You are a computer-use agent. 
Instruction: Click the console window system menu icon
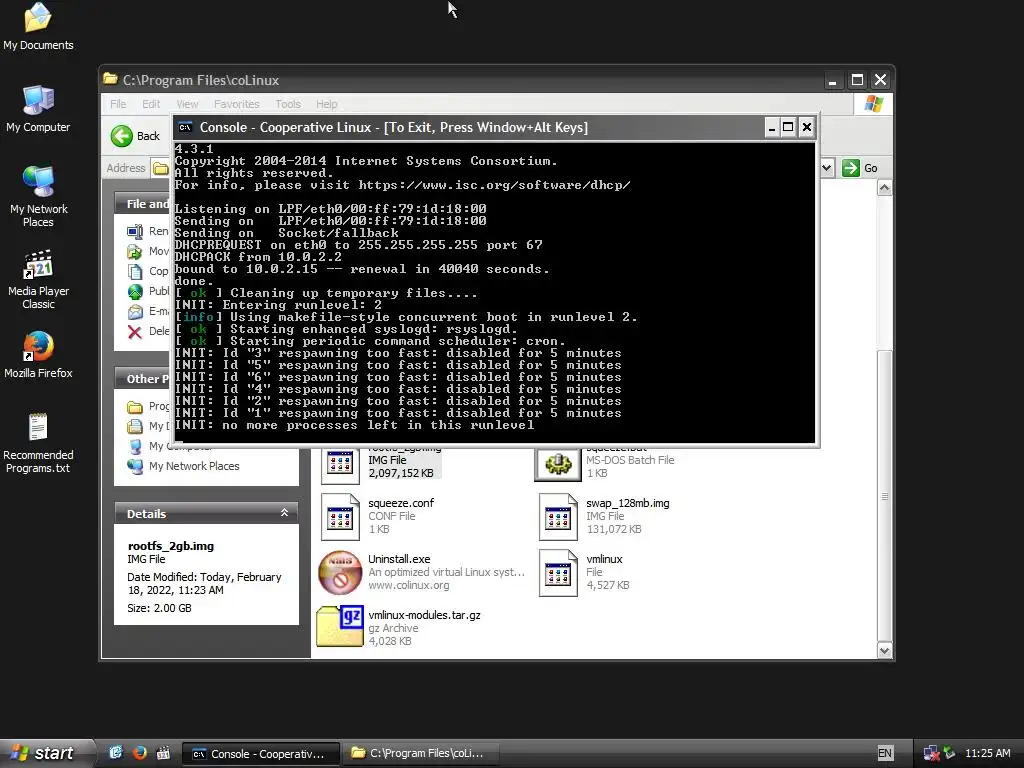click(x=185, y=127)
